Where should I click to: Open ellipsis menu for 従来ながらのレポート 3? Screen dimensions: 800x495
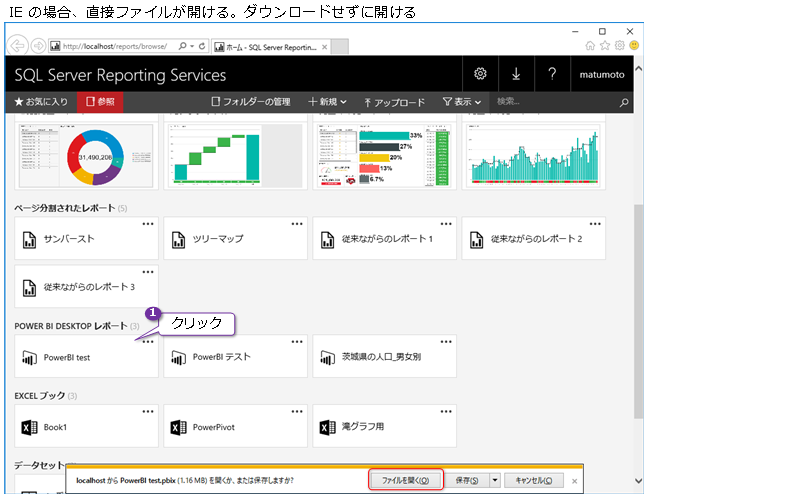point(148,272)
